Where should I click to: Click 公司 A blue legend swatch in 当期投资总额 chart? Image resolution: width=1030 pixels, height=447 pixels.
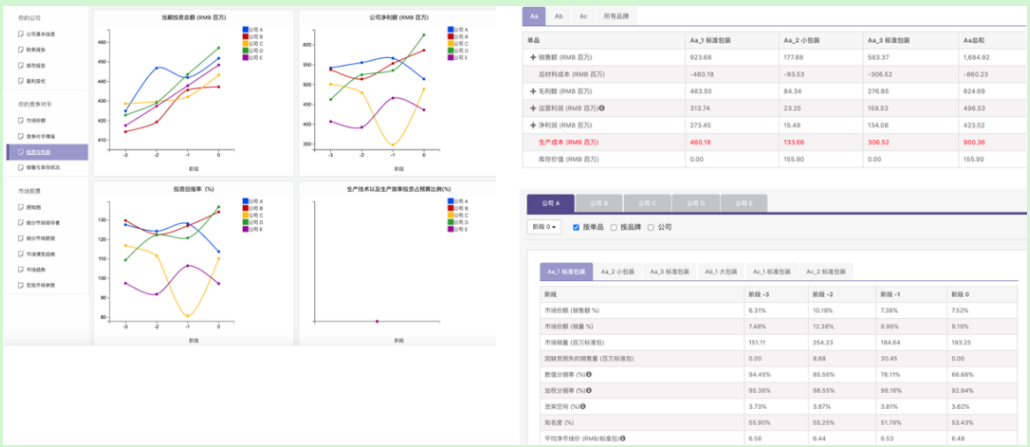pos(246,31)
